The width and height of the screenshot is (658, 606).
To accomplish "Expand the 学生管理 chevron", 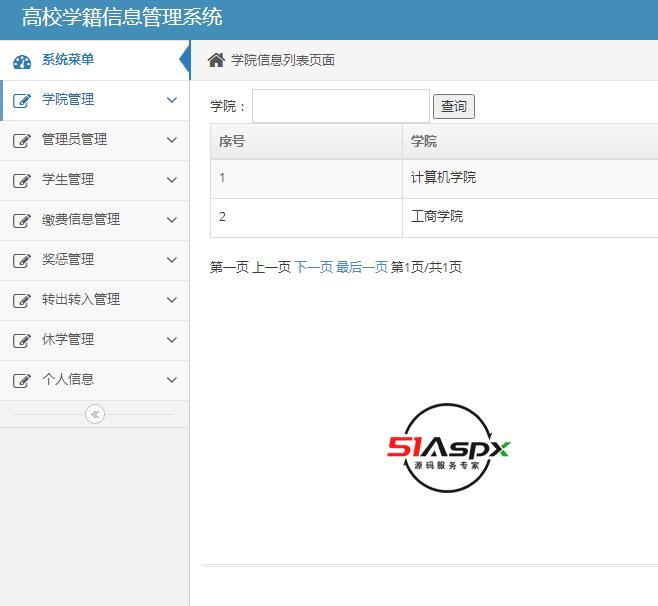I will pos(172,180).
